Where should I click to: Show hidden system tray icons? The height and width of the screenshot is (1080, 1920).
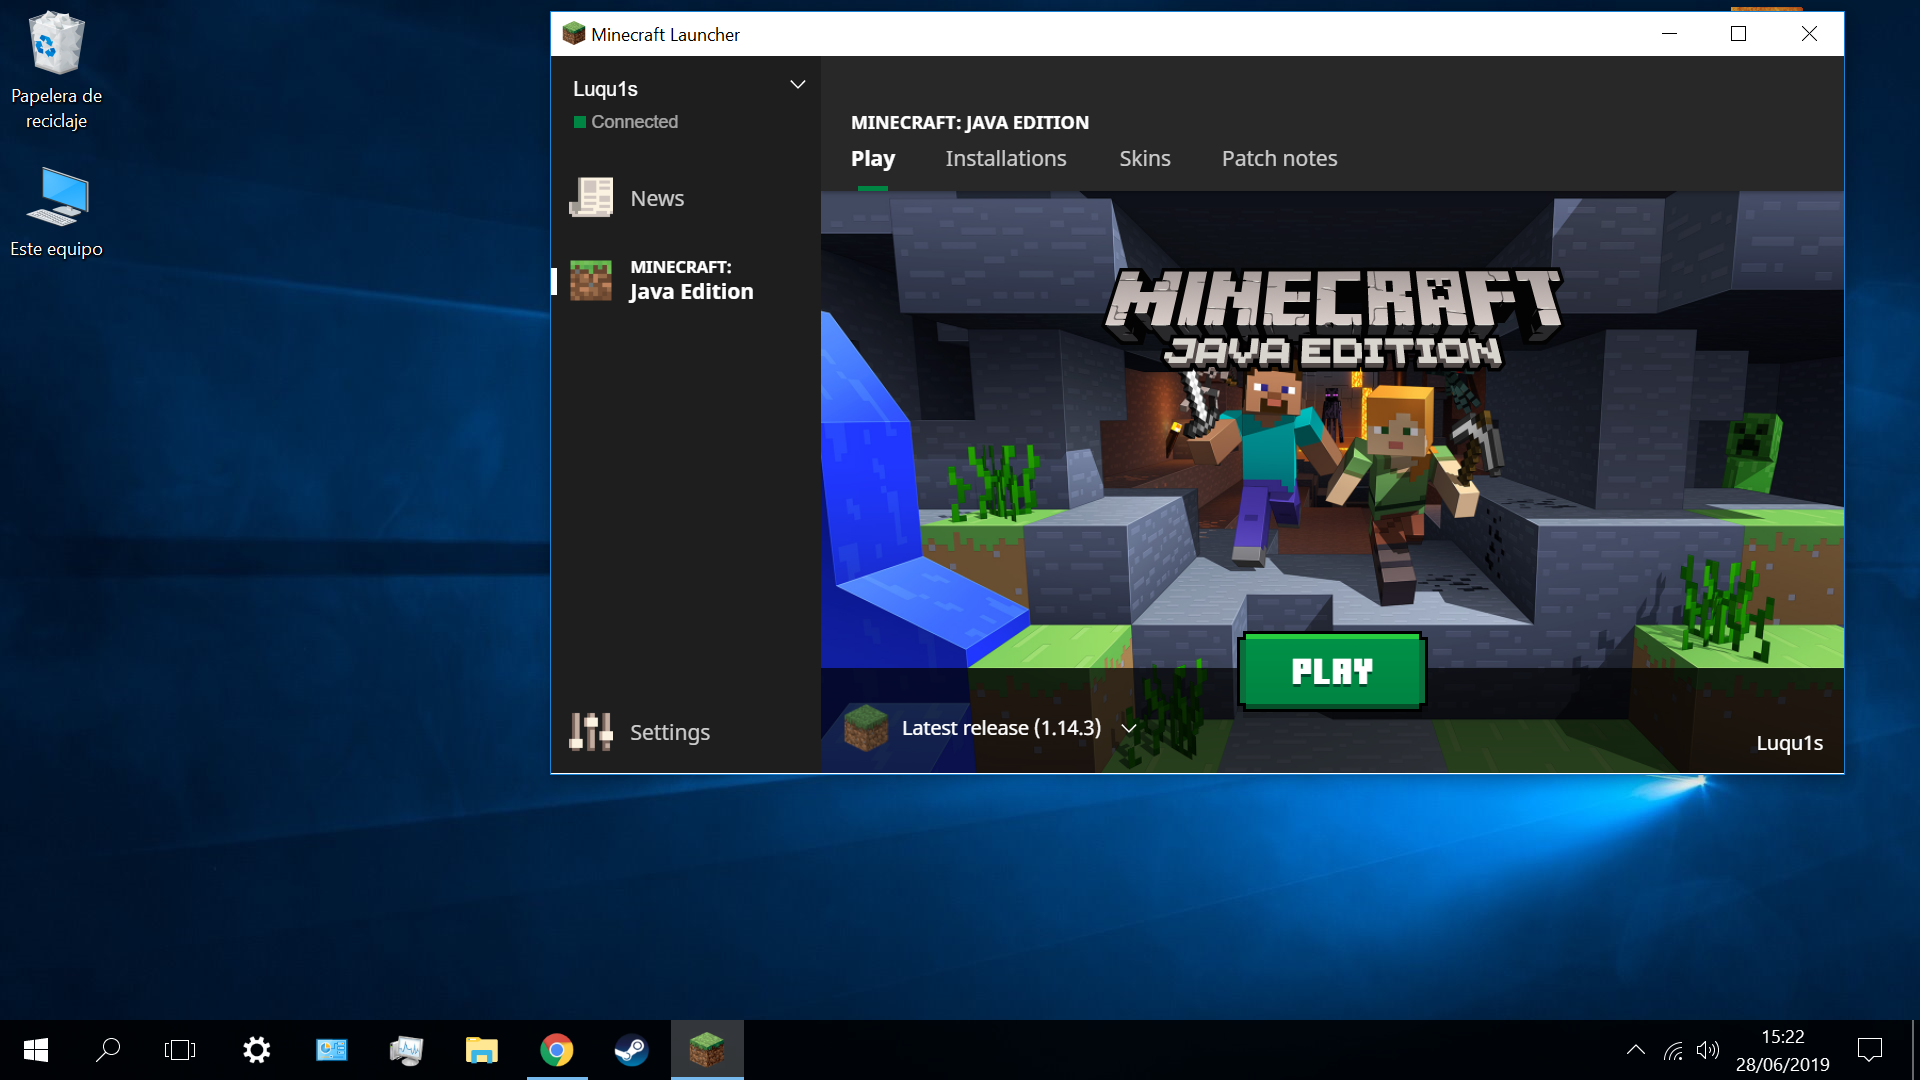(1636, 1050)
